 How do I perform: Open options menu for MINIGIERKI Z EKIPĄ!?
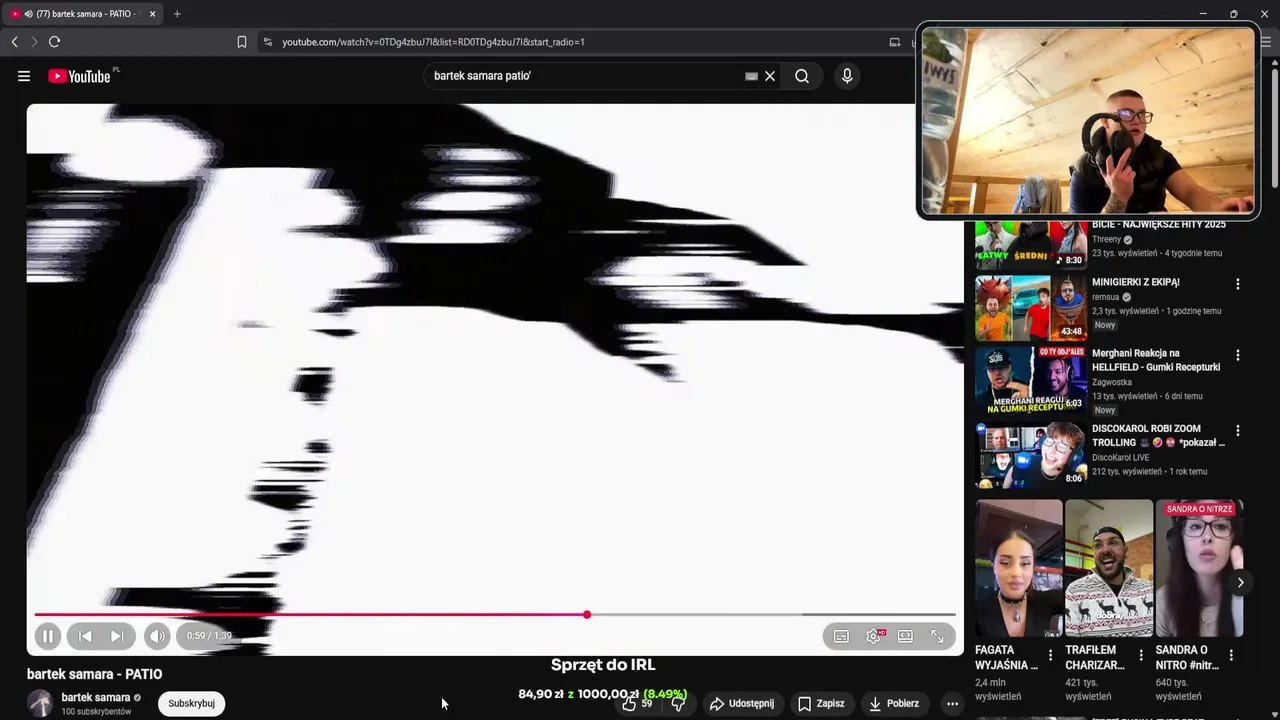tap(1238, 284)
